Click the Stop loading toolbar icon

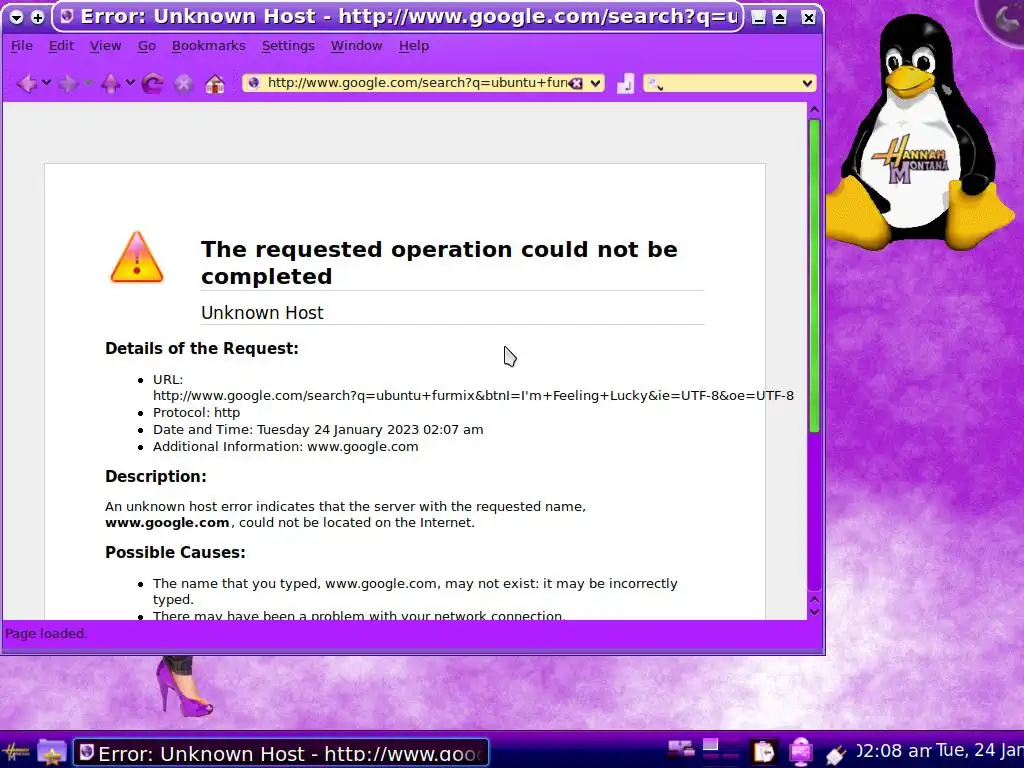click(x=184, y=84)
